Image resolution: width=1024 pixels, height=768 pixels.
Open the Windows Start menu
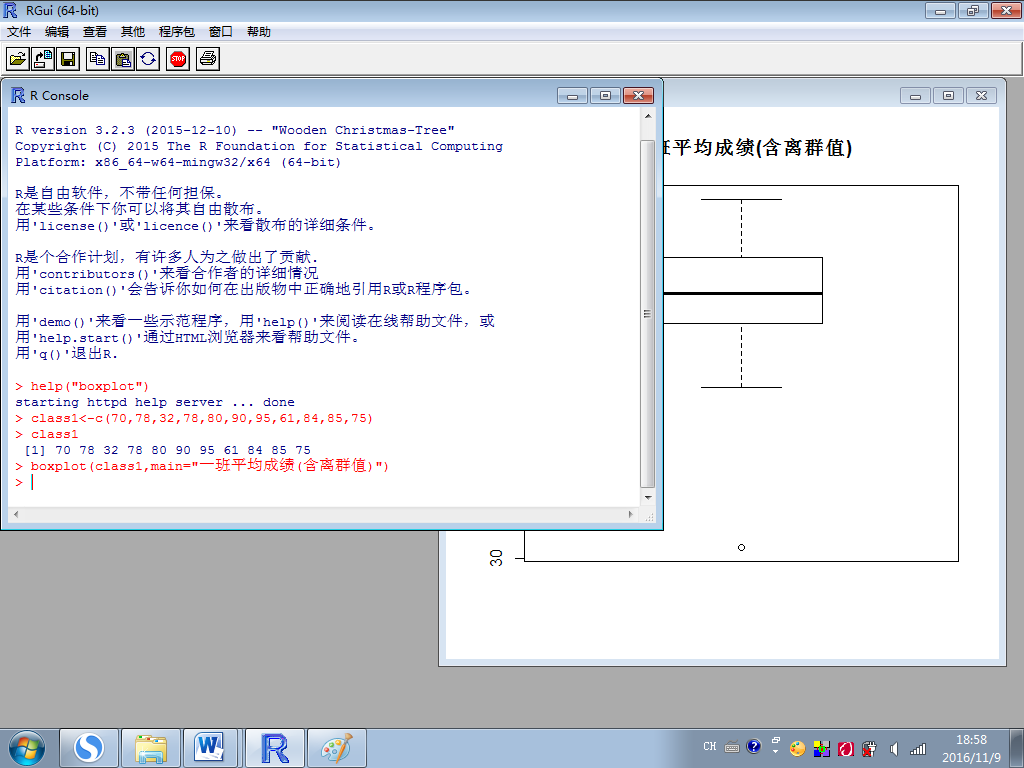[27, 748]
